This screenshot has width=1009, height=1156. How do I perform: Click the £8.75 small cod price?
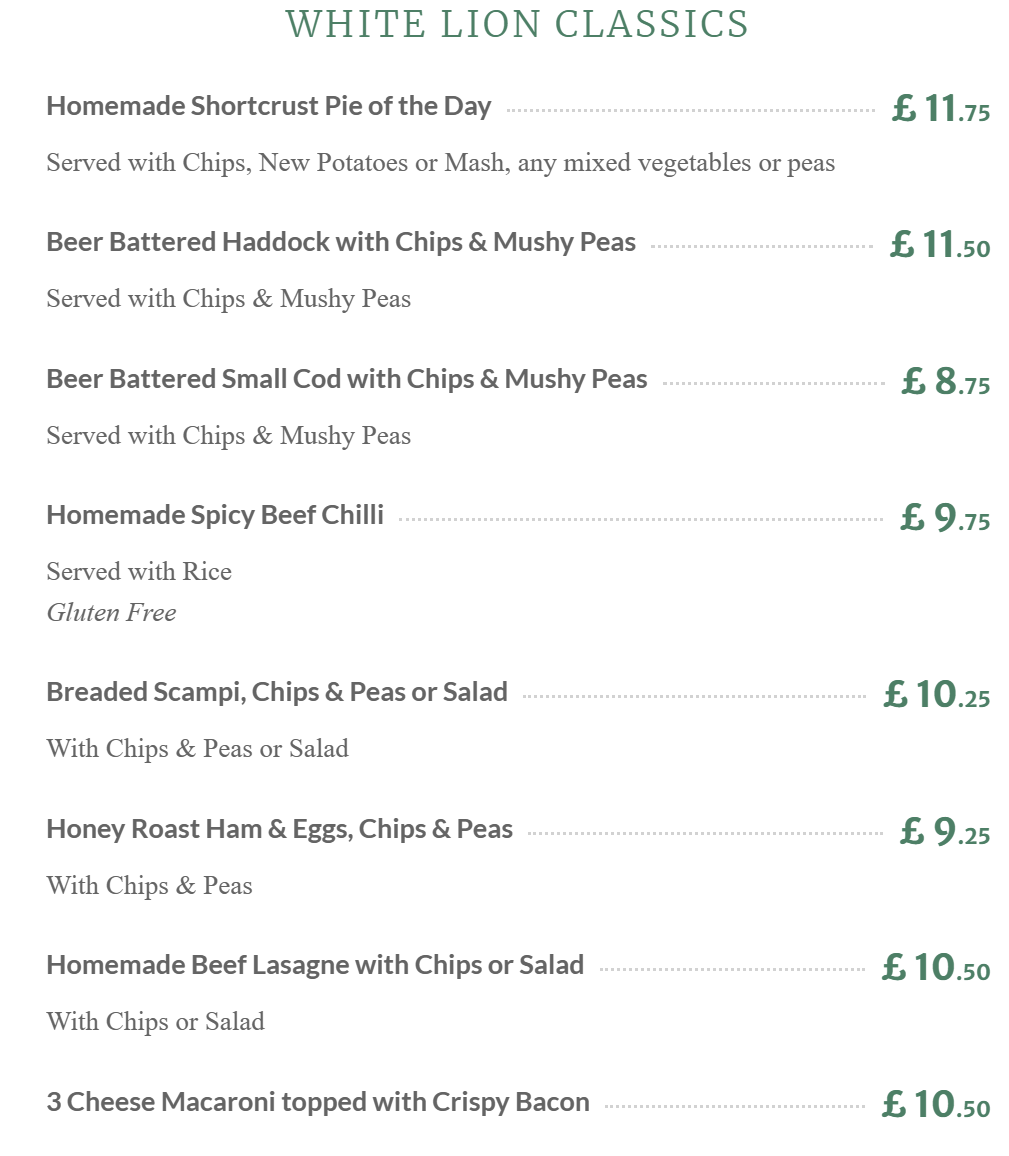coord(945,382)
